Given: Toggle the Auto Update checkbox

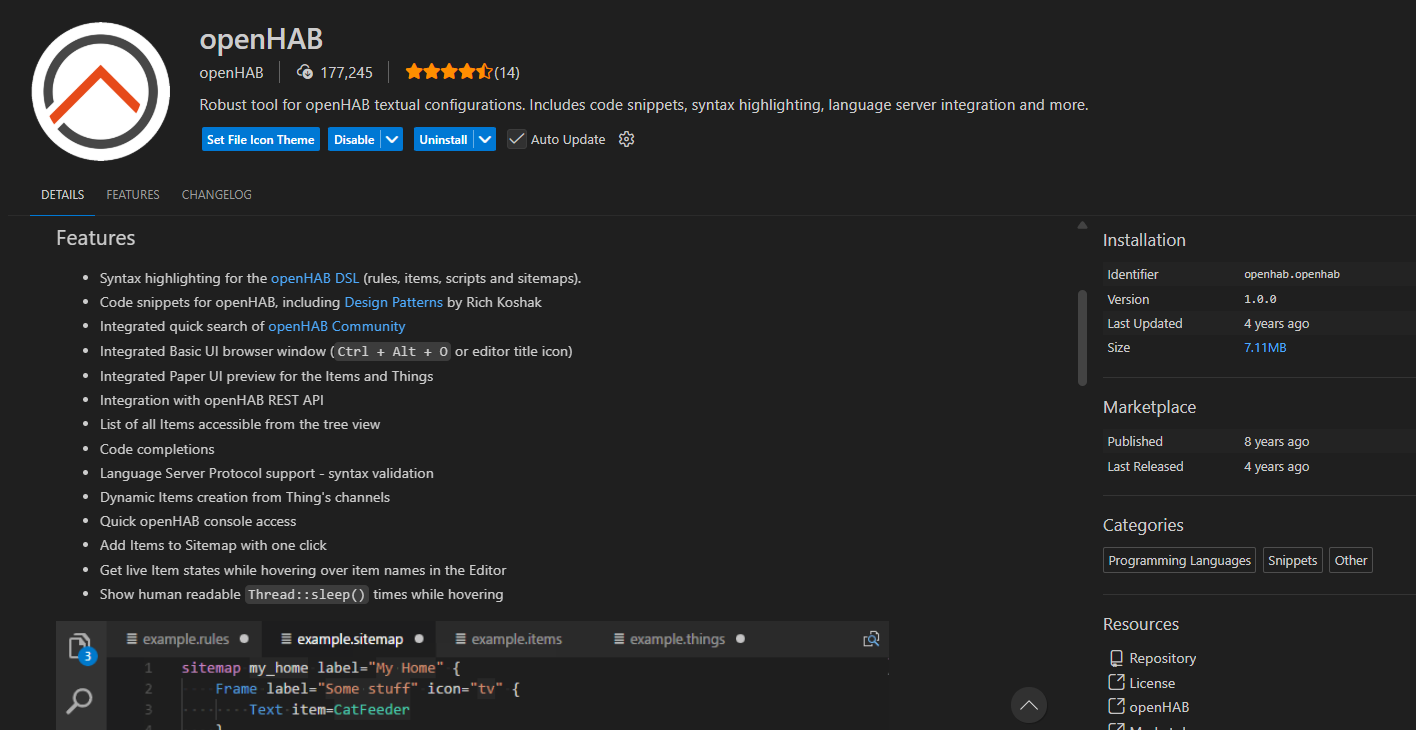Looking at the screenshot, I should tap(517, 139).
